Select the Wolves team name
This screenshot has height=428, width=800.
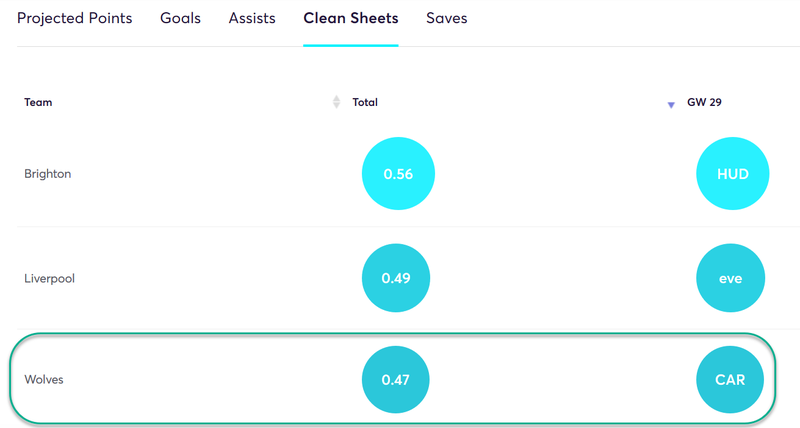(x=44, y=380)
